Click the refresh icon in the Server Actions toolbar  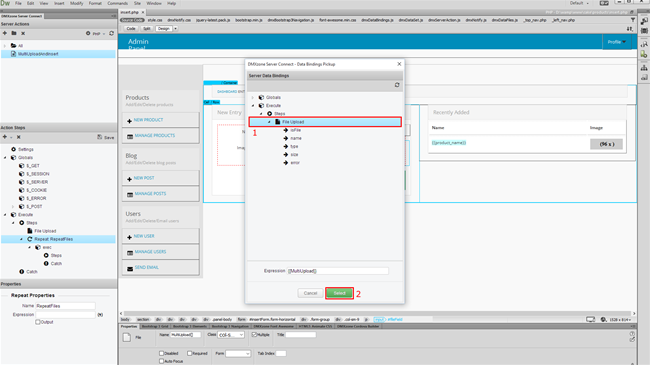click(112, 33)
